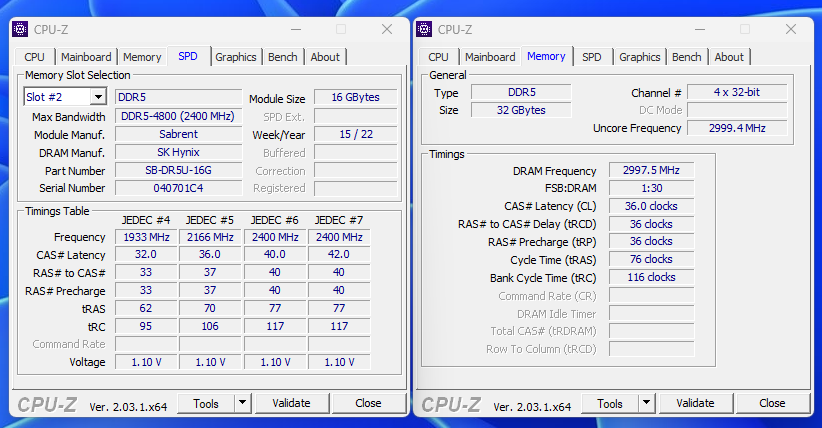Click the empty Command Rate (CR) field
The height and width of the screenshot is (428, 822).
(651, 296)
